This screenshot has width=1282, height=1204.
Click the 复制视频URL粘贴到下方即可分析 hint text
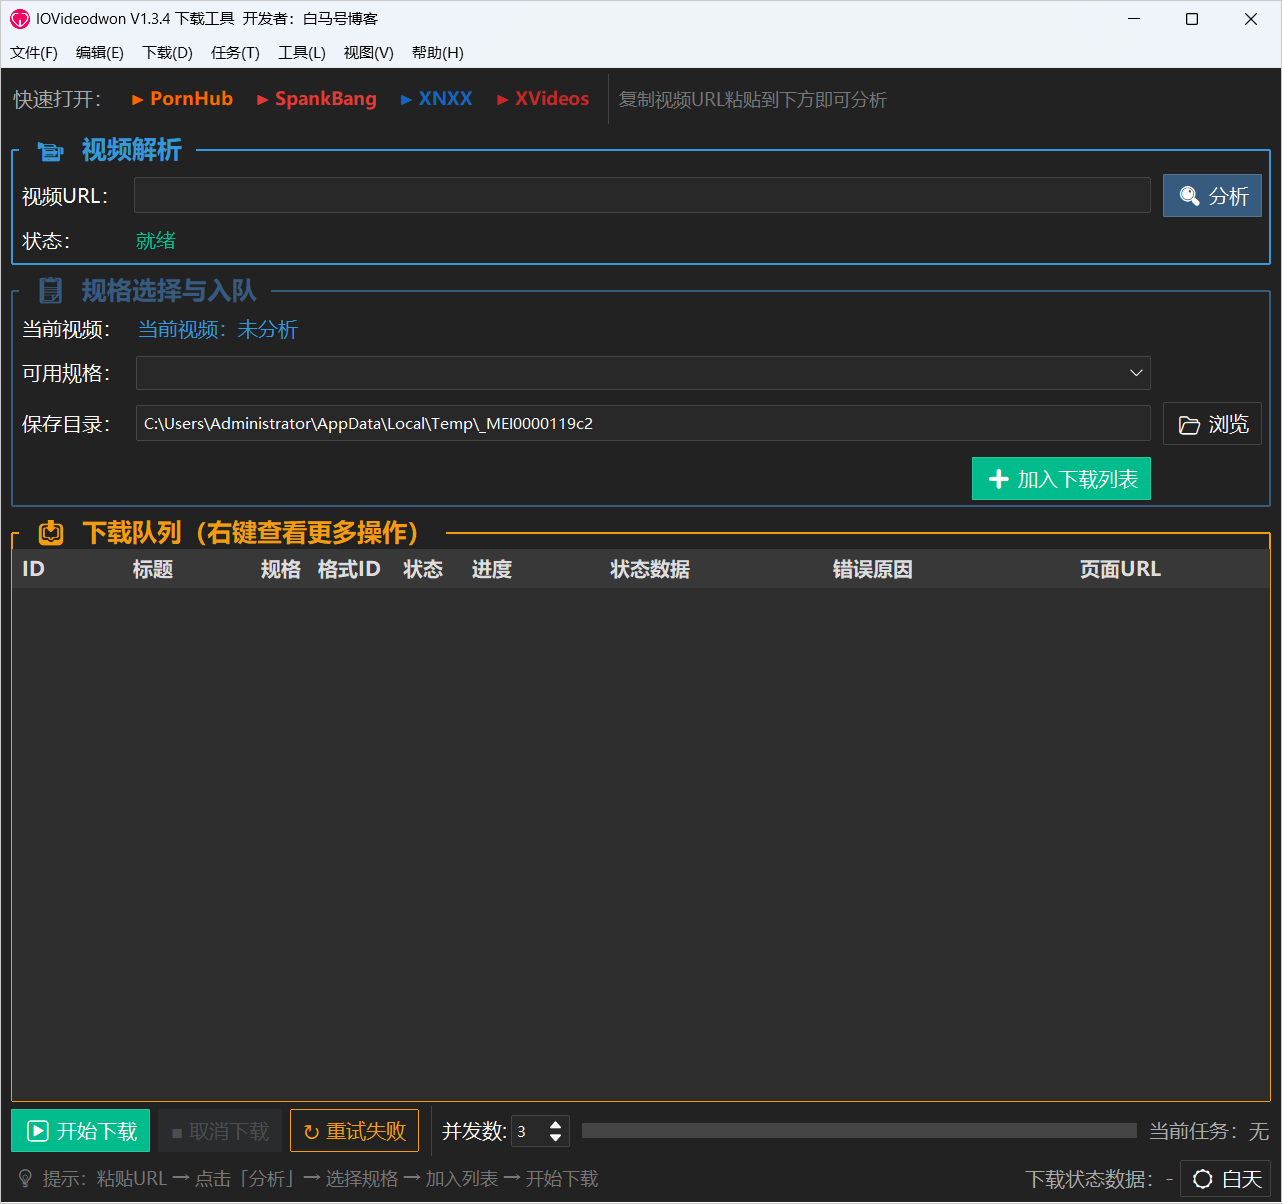(753, 100)
